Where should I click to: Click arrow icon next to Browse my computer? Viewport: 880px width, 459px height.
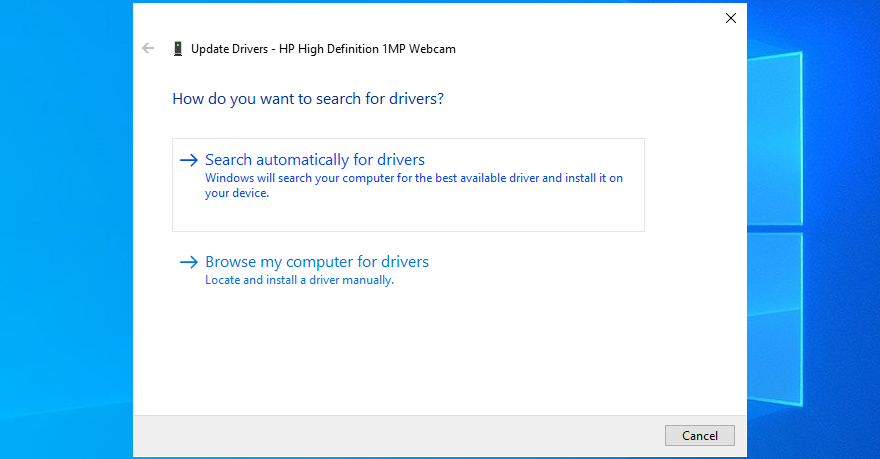click(x=188, y=262)
